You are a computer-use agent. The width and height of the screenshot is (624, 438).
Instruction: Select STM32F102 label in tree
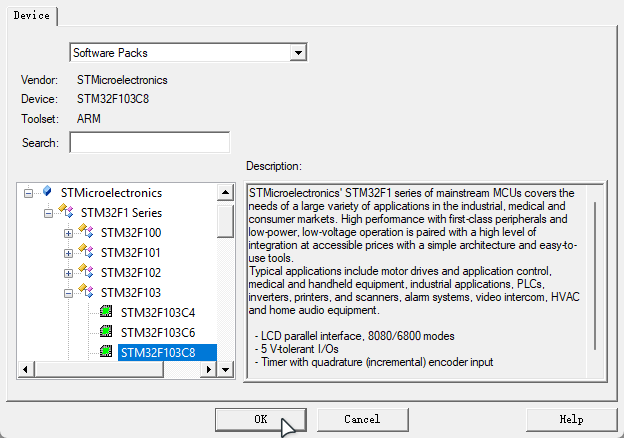point(131,273)
